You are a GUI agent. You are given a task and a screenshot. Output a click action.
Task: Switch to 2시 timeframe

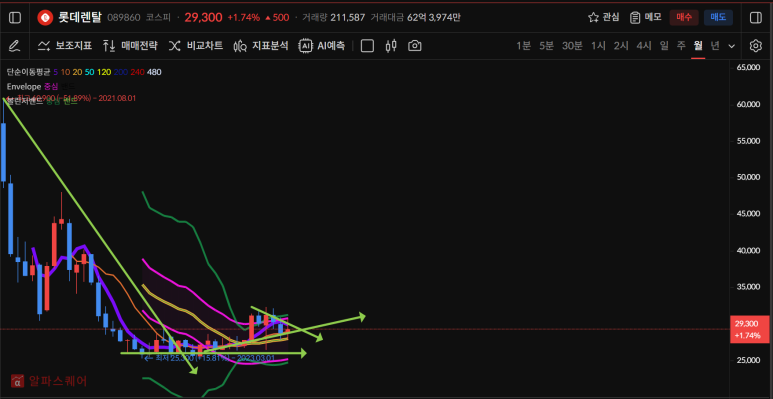(x=621, y=46)
